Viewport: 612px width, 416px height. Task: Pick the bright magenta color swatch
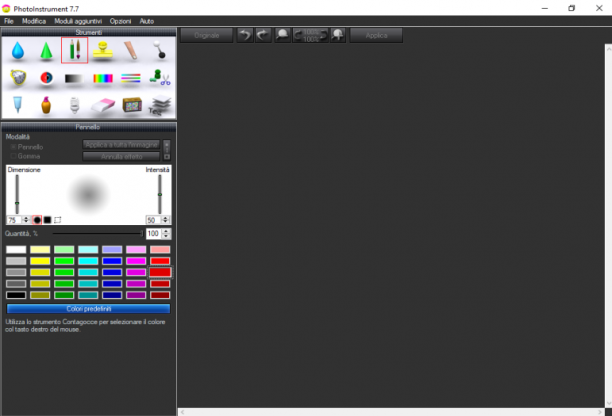point(136,261)
